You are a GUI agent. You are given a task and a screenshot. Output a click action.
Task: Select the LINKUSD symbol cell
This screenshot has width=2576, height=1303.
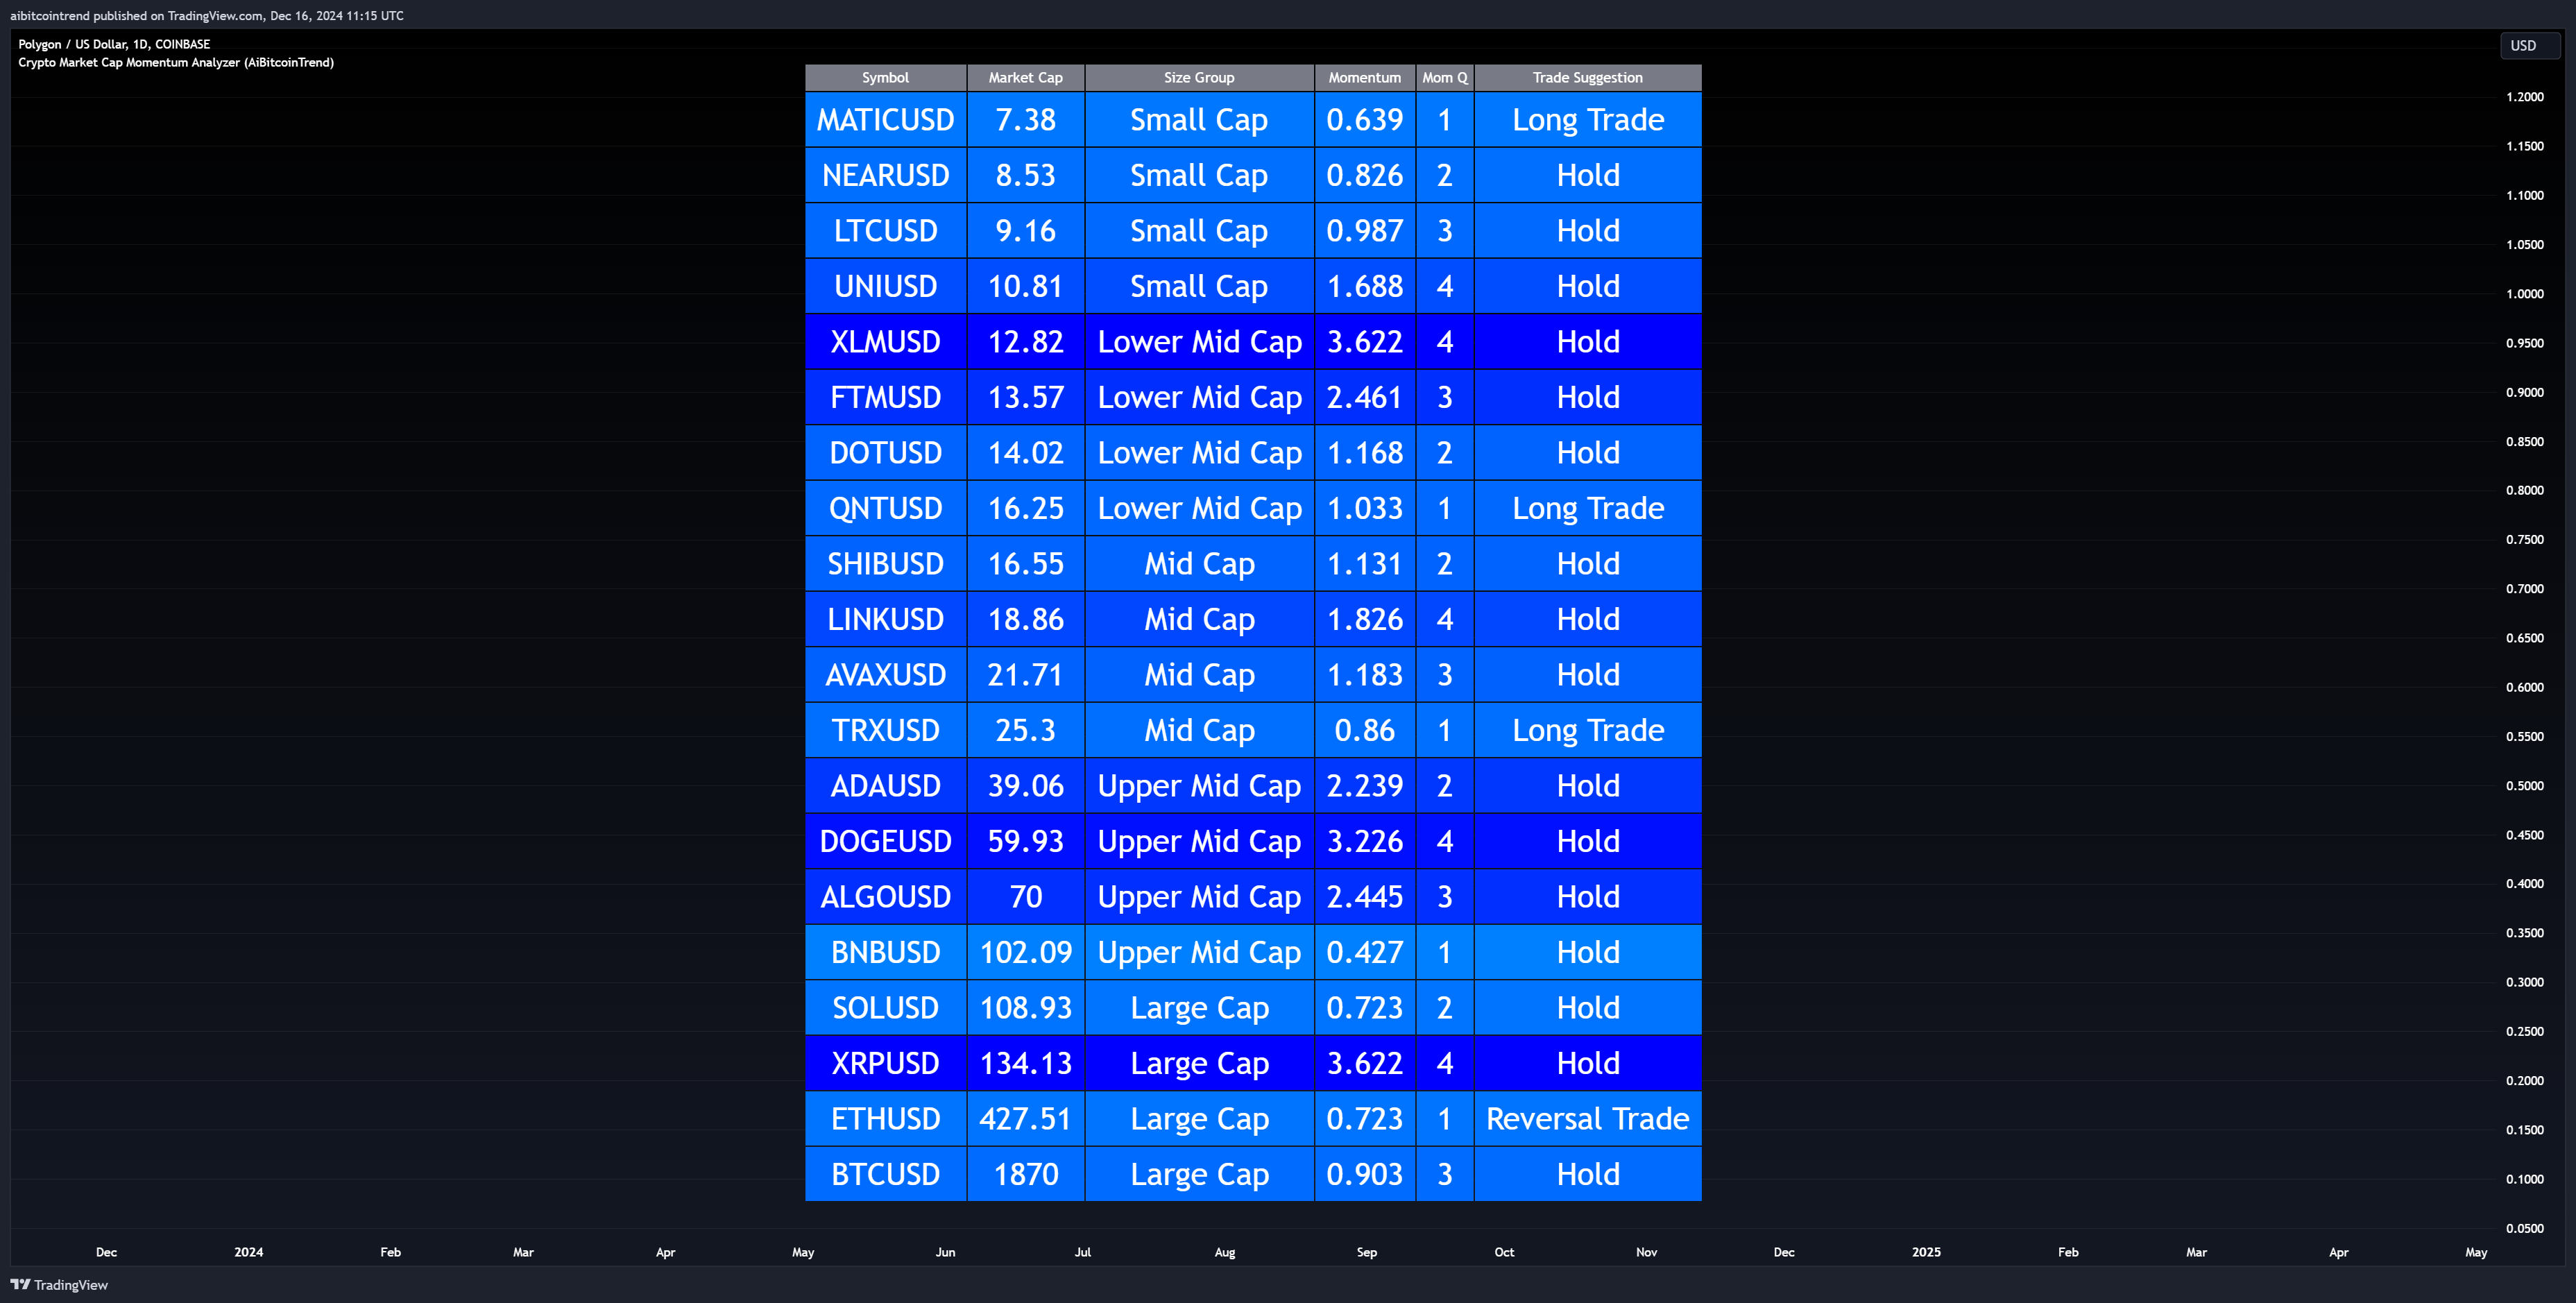point(885,619)
